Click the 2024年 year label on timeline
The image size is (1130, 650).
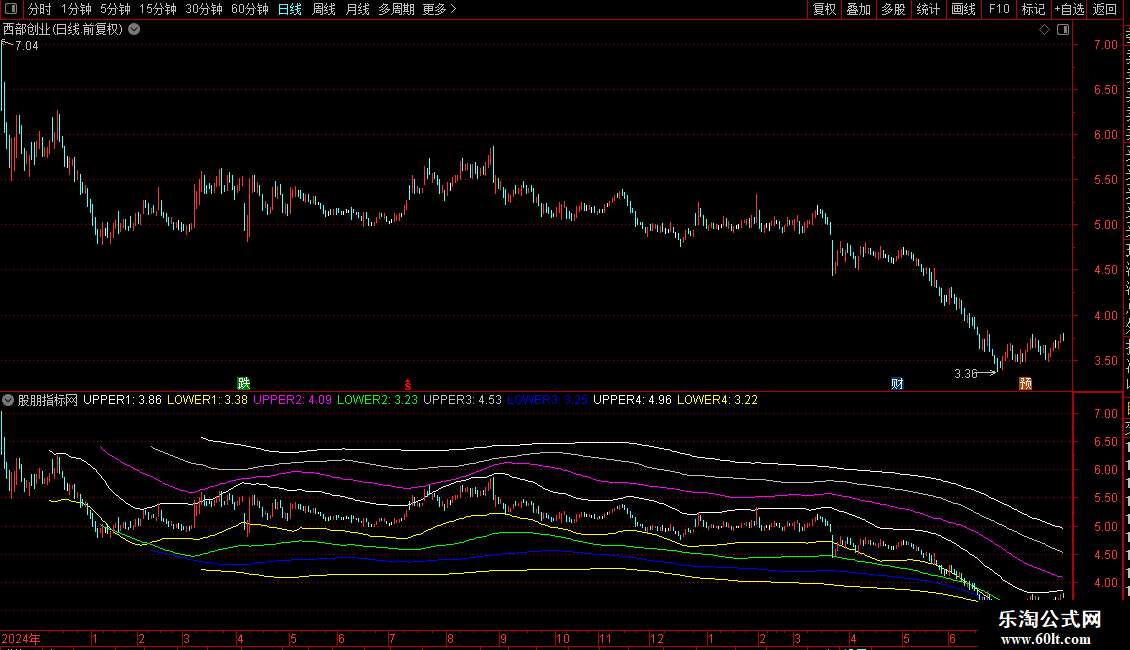(x=21, y=638)
